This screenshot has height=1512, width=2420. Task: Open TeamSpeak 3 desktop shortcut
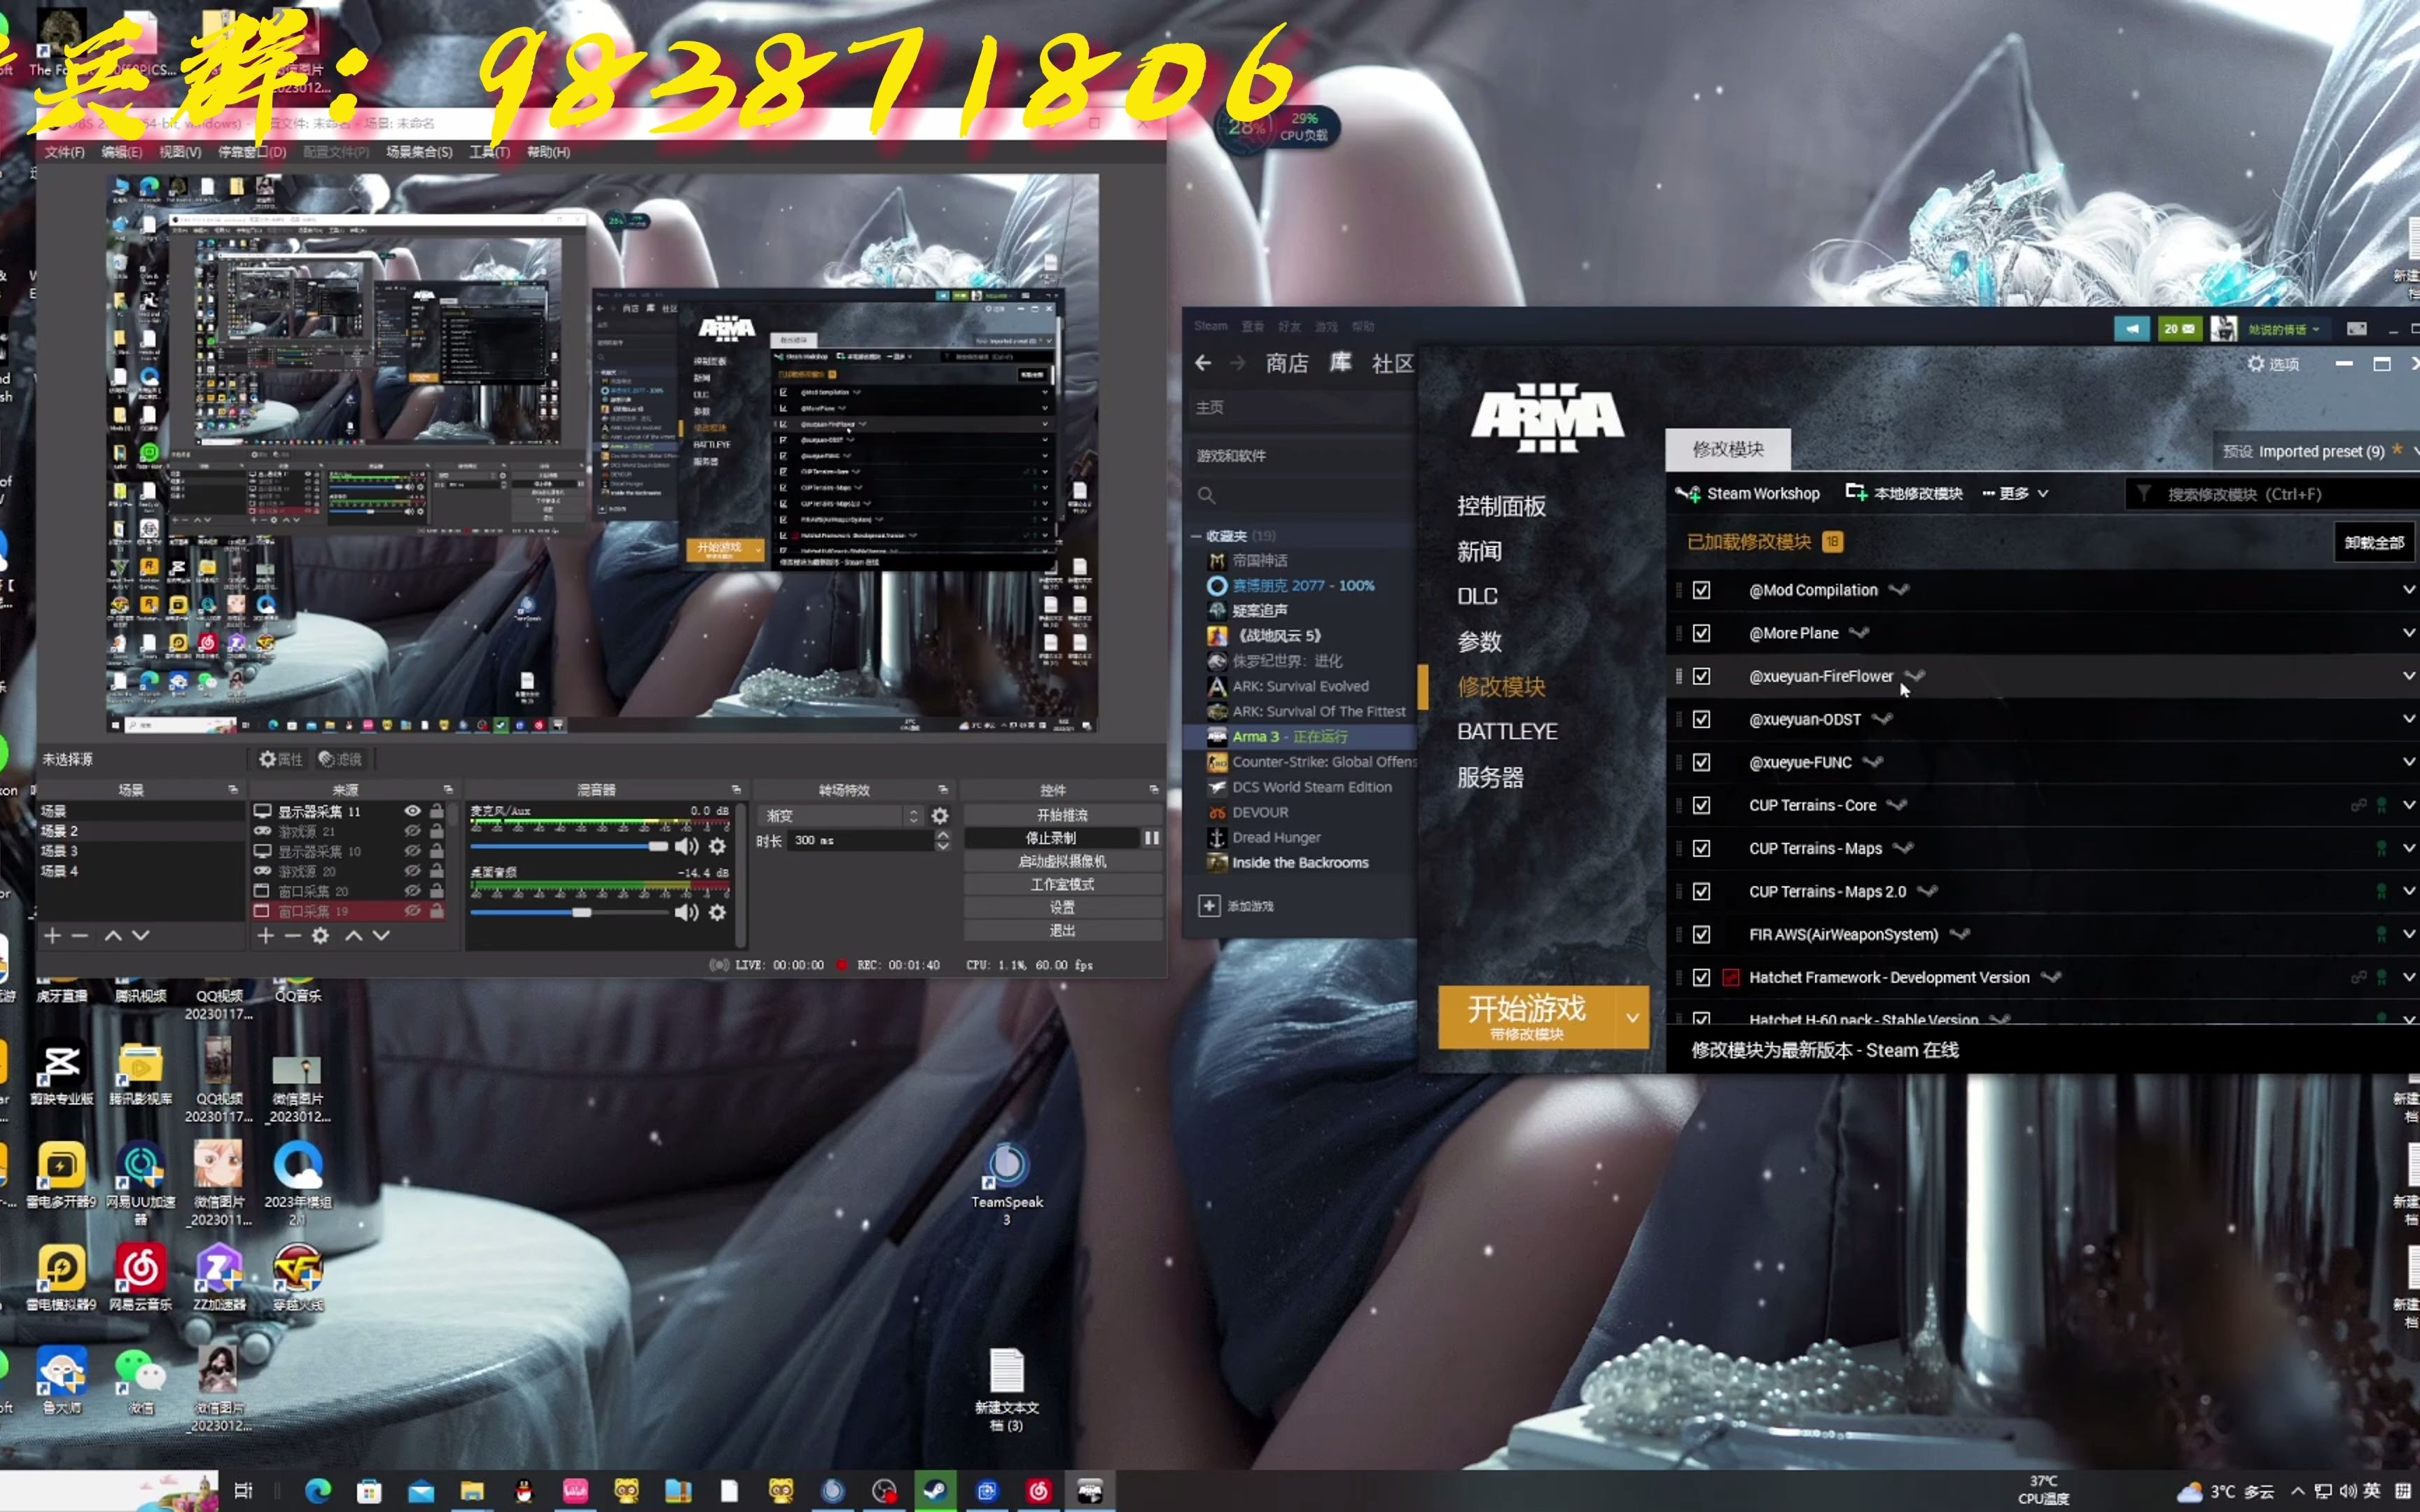pyautogui.click(x=1006, y=1183)
